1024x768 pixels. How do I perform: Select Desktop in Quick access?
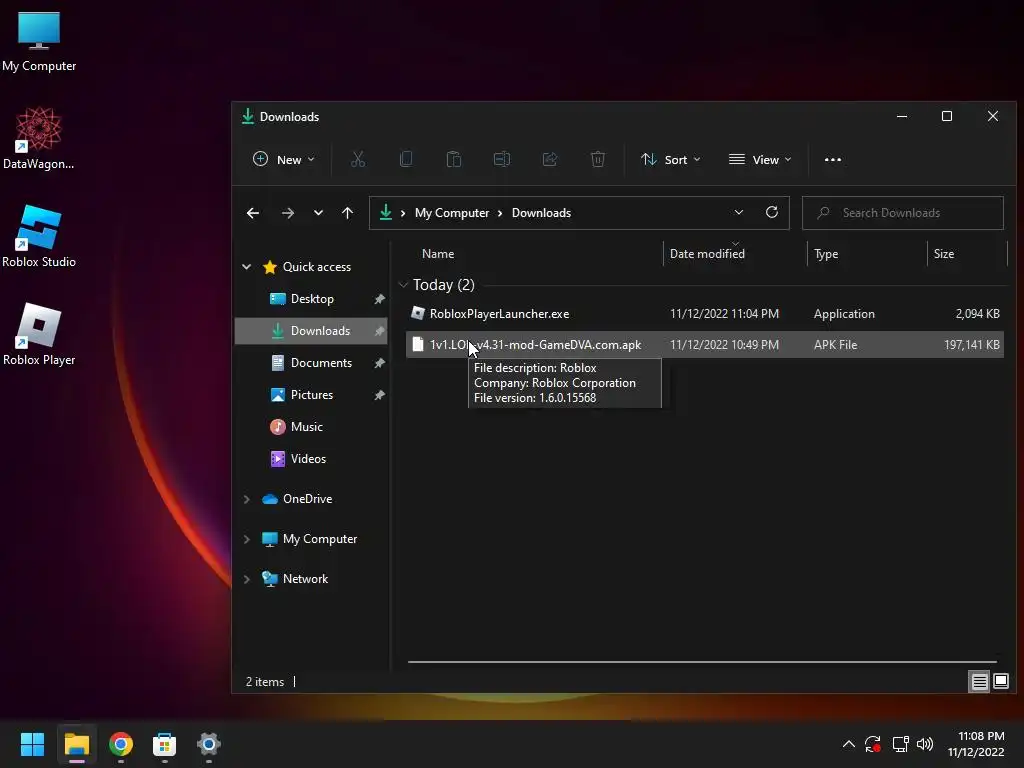tap(311, 298)
